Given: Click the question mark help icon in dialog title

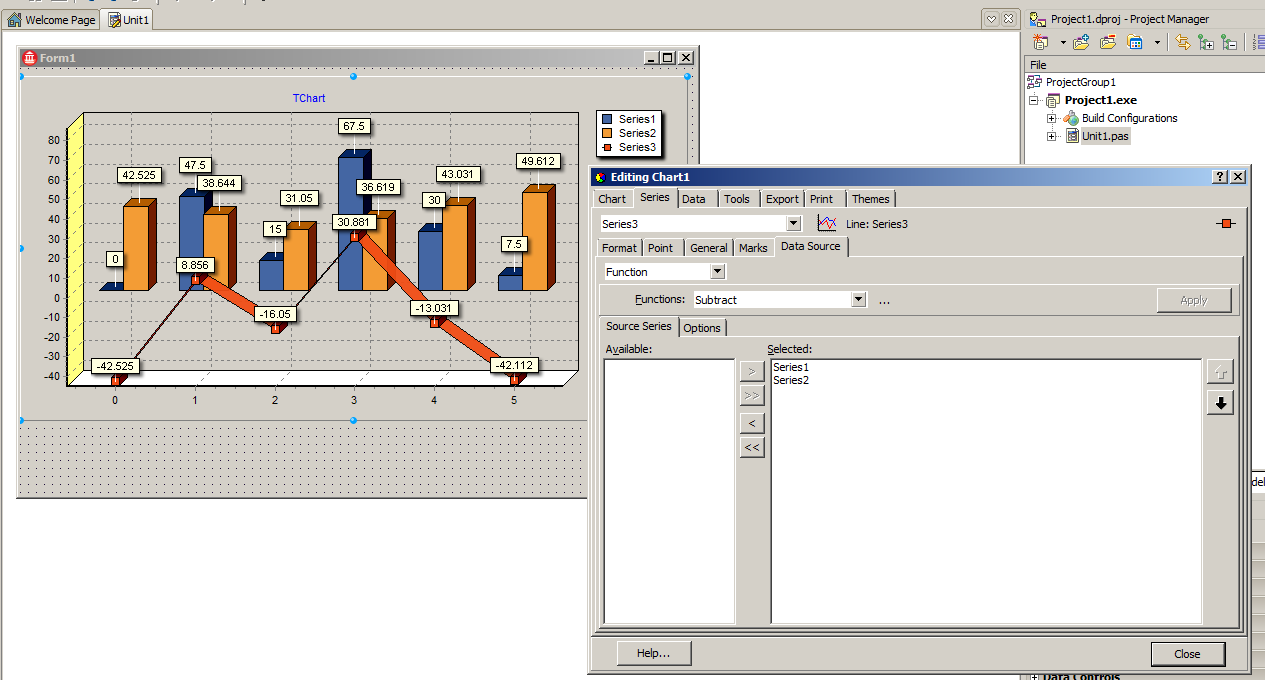Looking at the screenshot, I should [1220, 176].
